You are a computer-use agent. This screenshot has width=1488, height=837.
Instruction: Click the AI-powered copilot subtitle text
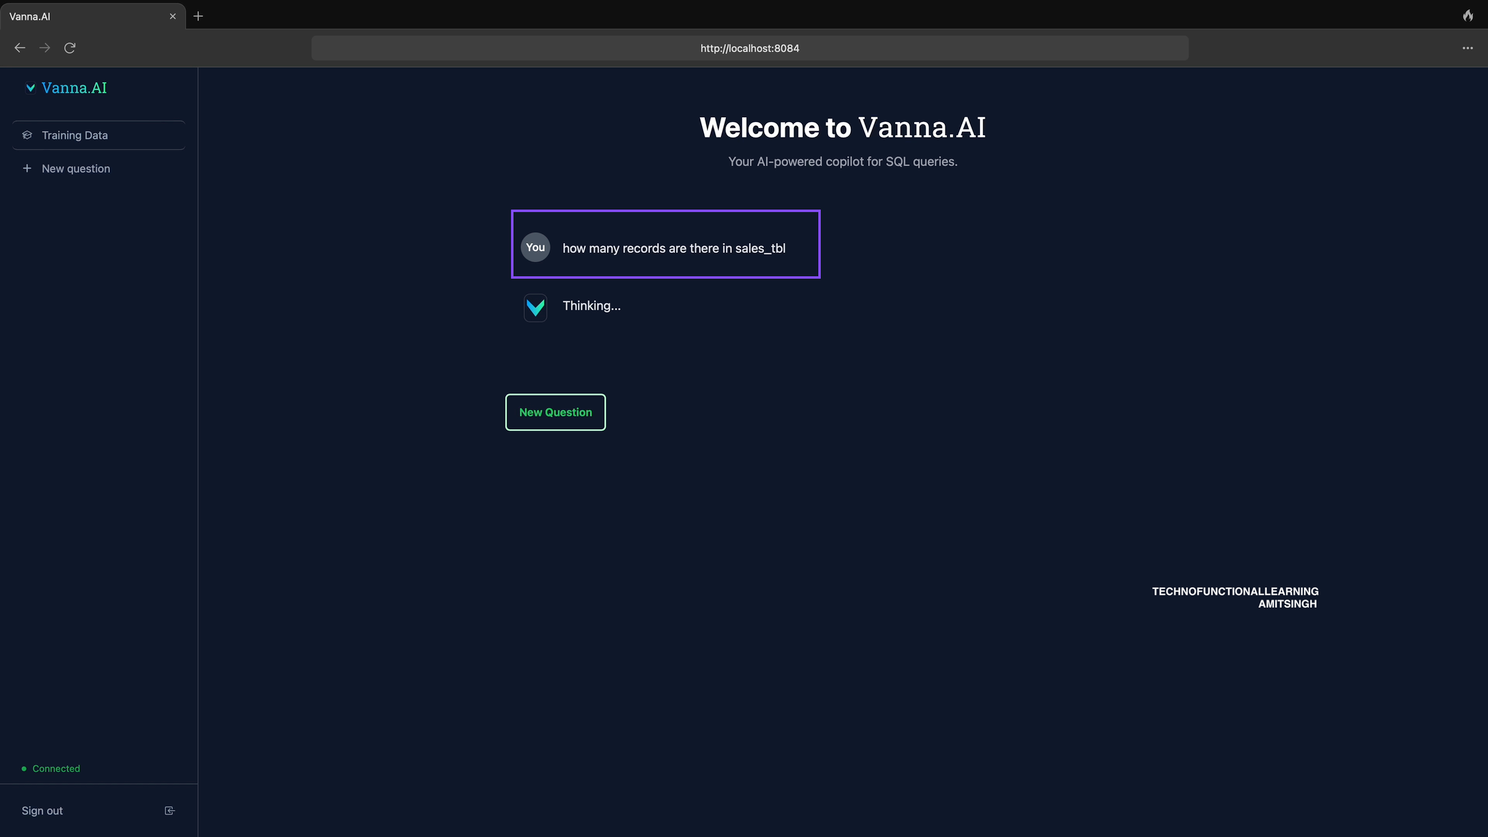843,161
